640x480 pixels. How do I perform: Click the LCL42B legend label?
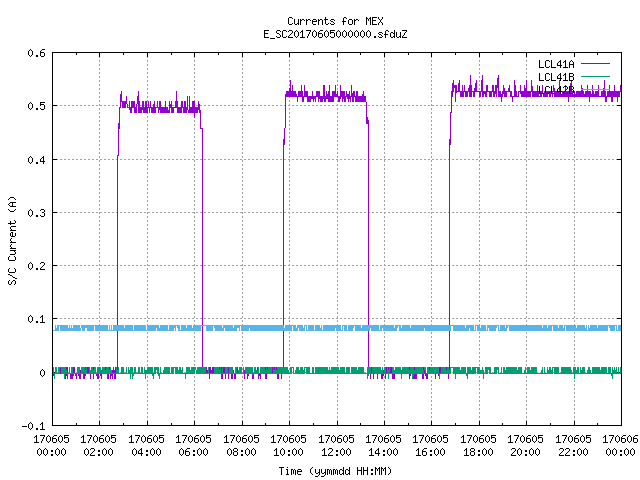click(x=556, y=90)
